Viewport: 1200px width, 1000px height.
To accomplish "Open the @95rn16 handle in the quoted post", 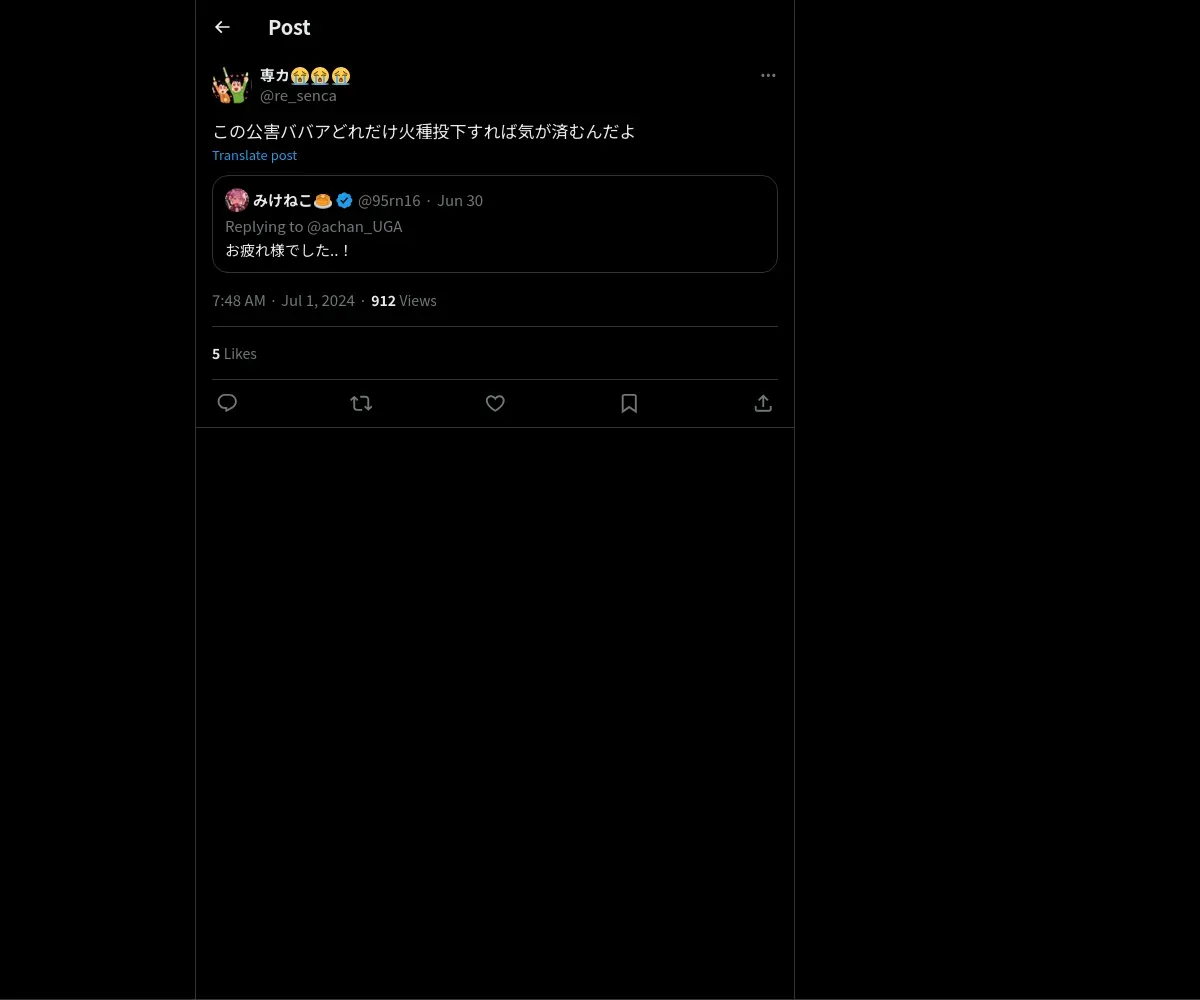I will [x=389, y=200].
